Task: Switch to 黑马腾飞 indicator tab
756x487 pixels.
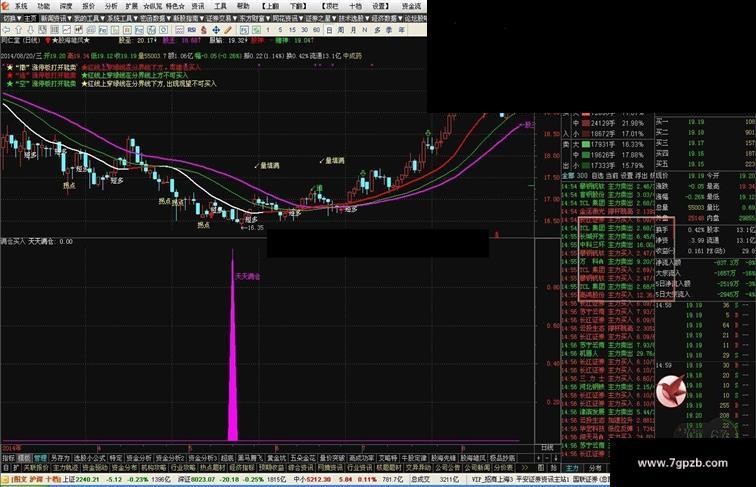Action: pyautogui.click(x=250, y=458)
